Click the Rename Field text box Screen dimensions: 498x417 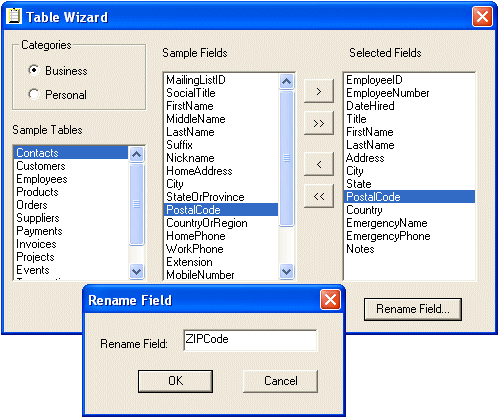(250, 340)
